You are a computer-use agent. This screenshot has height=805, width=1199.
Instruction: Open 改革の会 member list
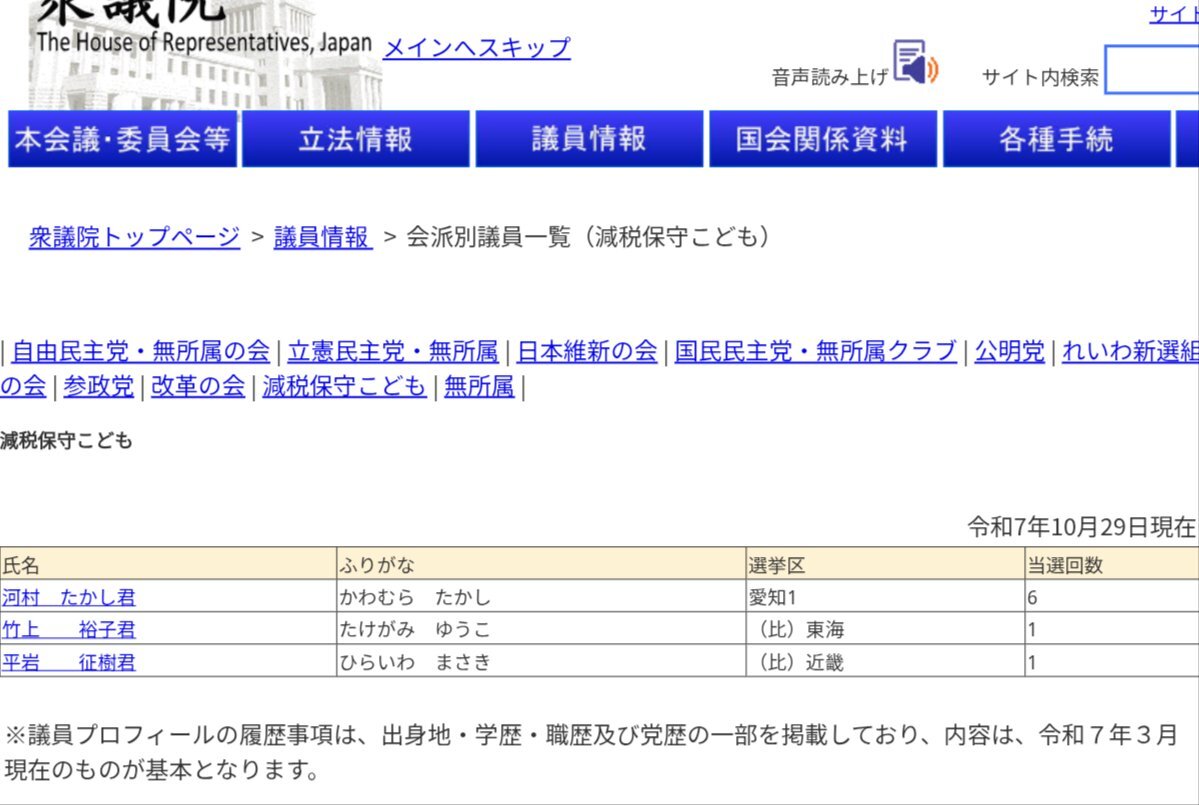pyautogui.click(x=198, y=386)
